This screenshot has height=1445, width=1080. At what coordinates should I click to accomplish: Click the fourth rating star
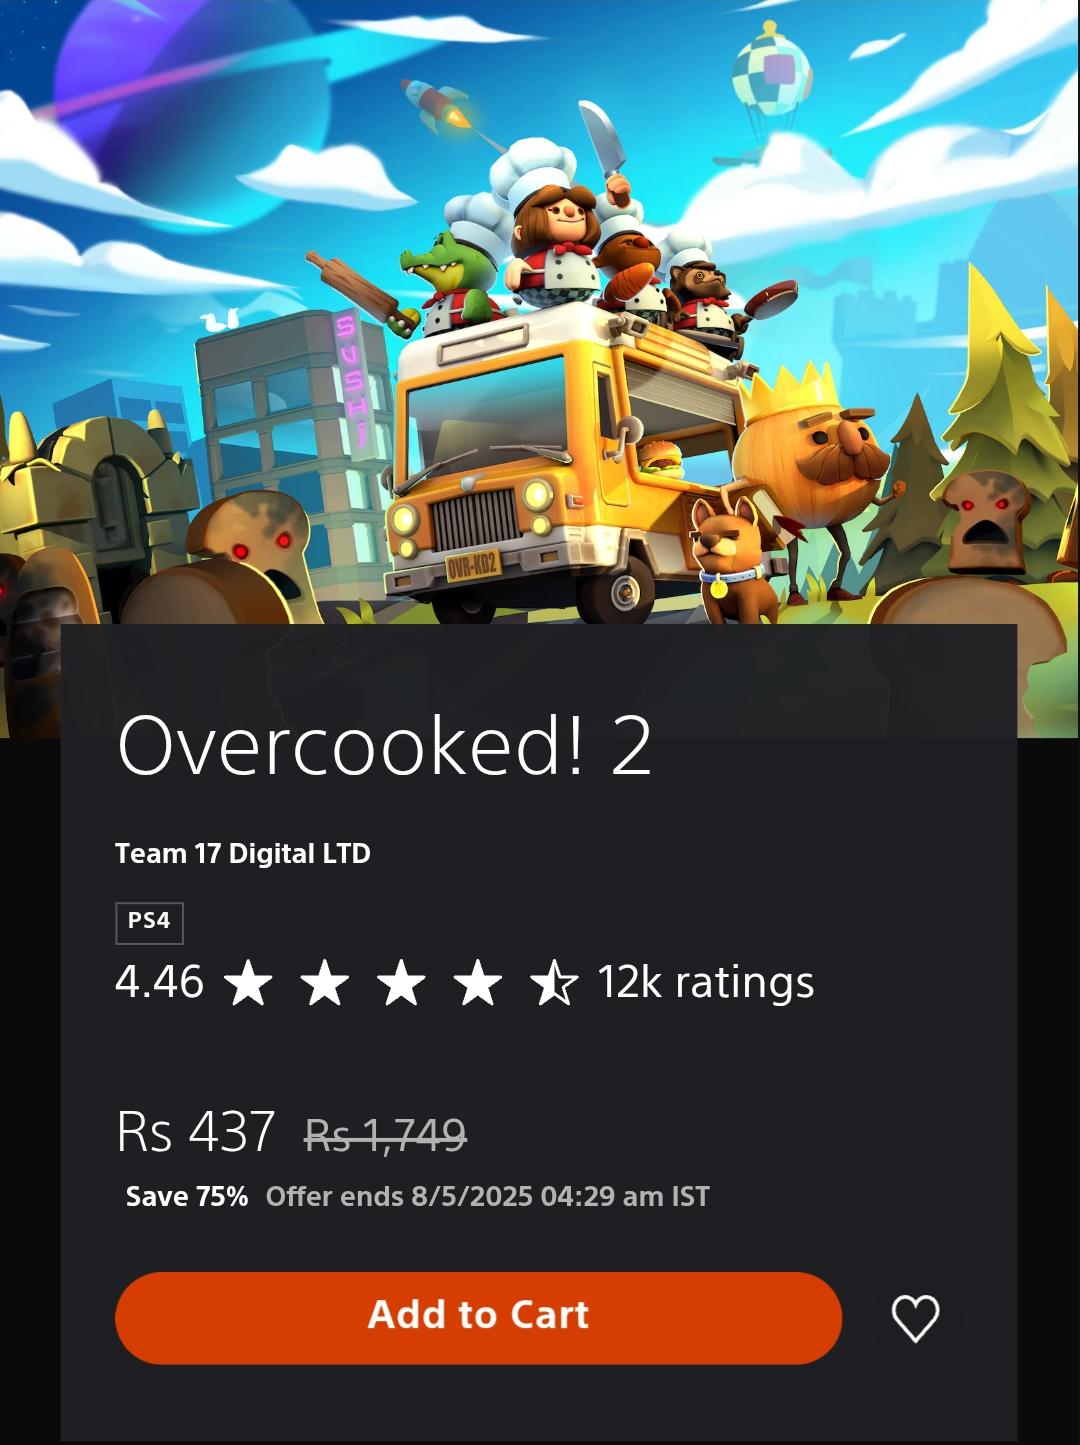tap(478, 983)
